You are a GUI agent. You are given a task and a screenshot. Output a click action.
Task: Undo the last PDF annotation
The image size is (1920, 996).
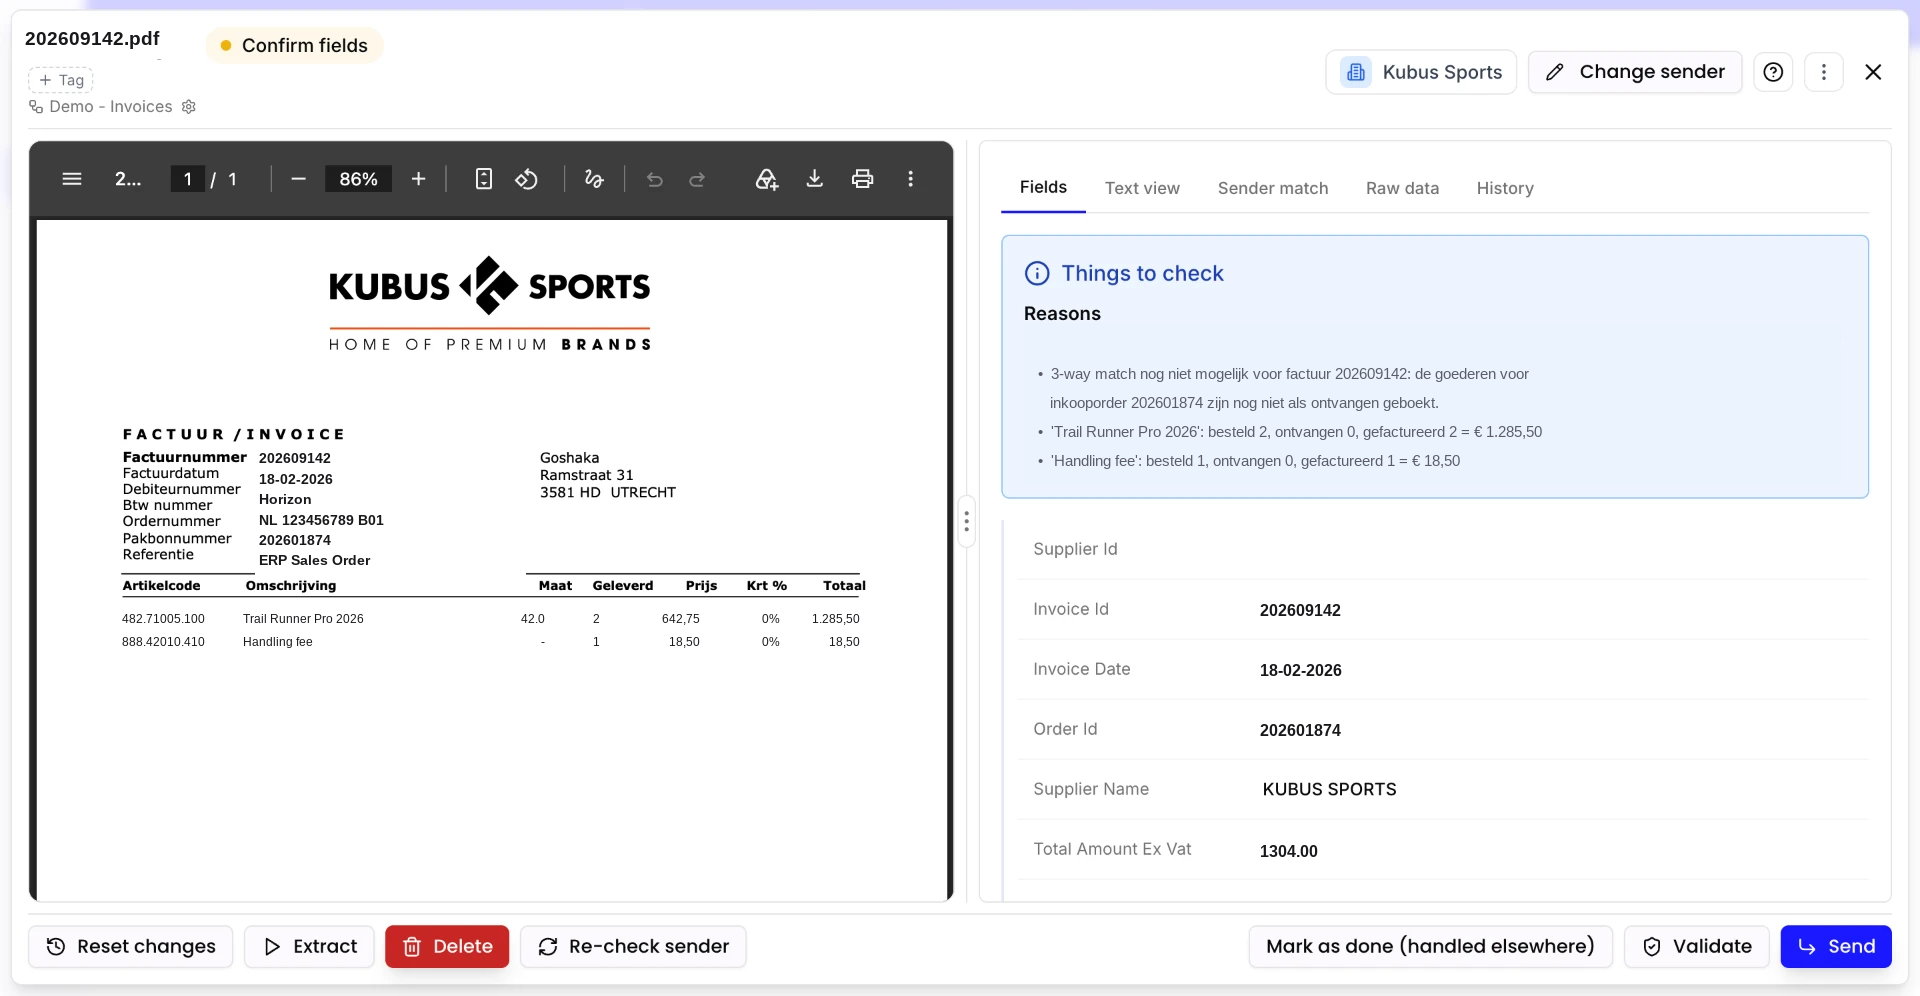pos(655,179)
